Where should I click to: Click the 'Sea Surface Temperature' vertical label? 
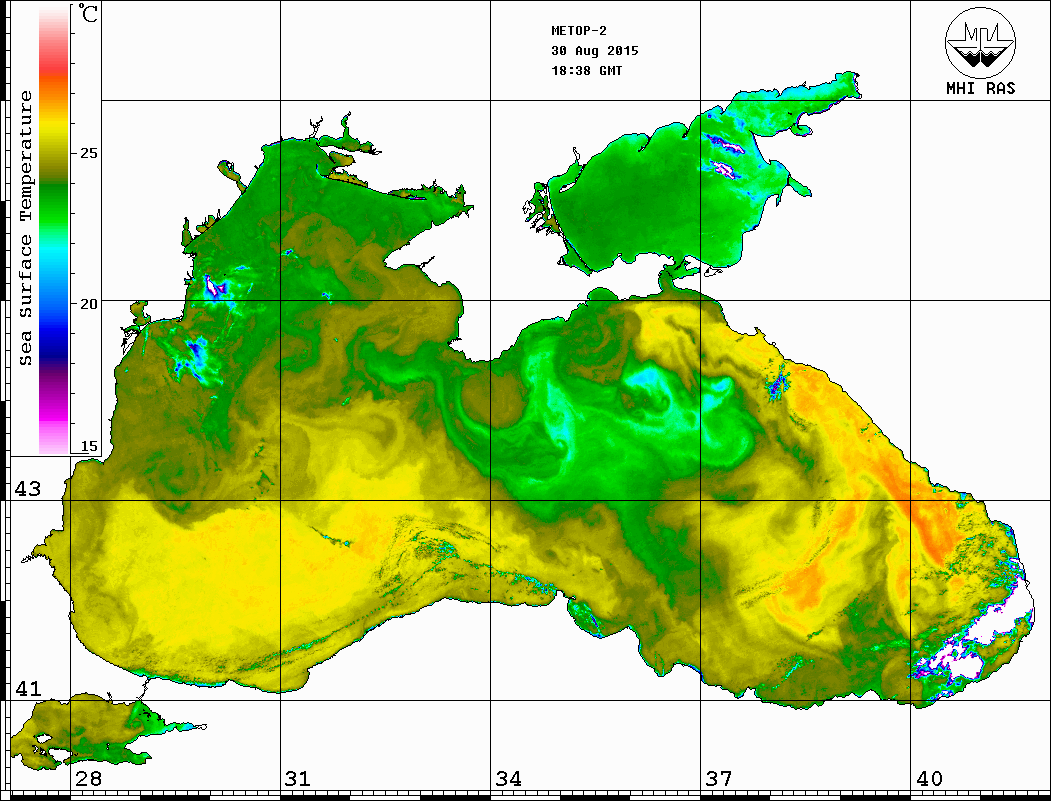[25, 229]
